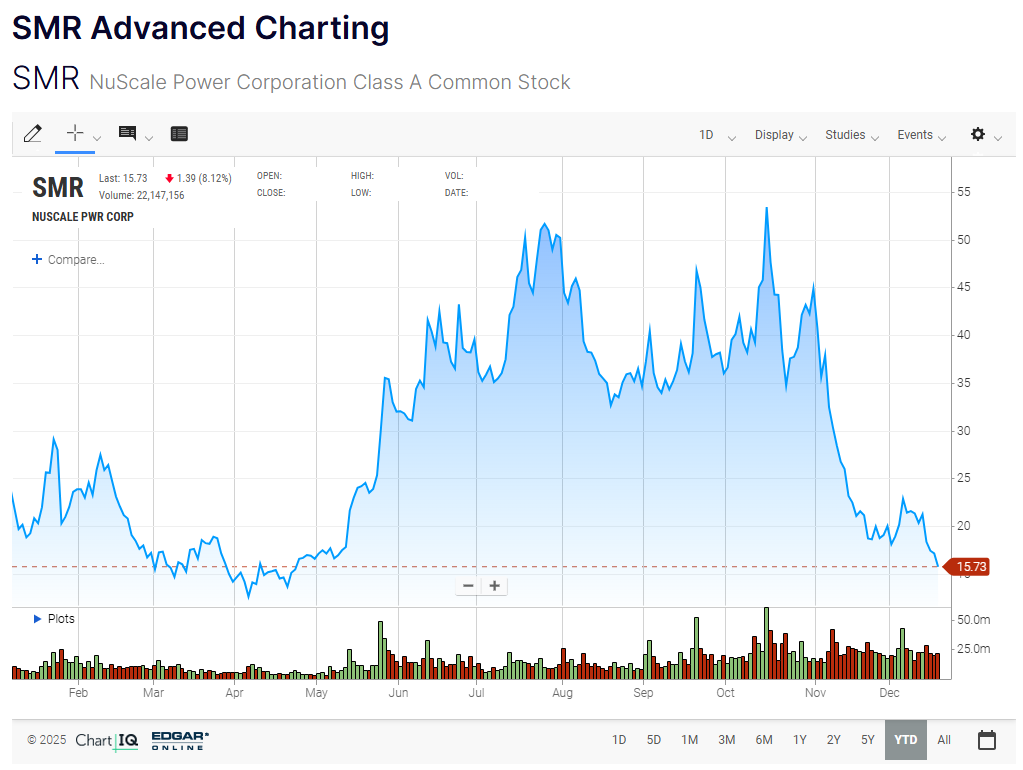Open the calendar date range picker
The image size is (1023, 770).
click(x=986, y=740)
